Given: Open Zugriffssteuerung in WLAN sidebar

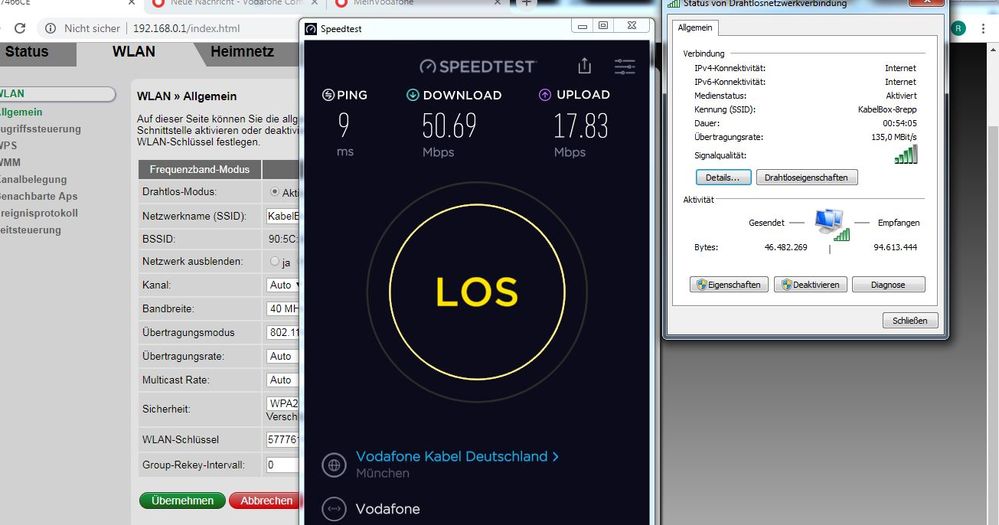Looking at the screenshot, I should click(40, 129).
